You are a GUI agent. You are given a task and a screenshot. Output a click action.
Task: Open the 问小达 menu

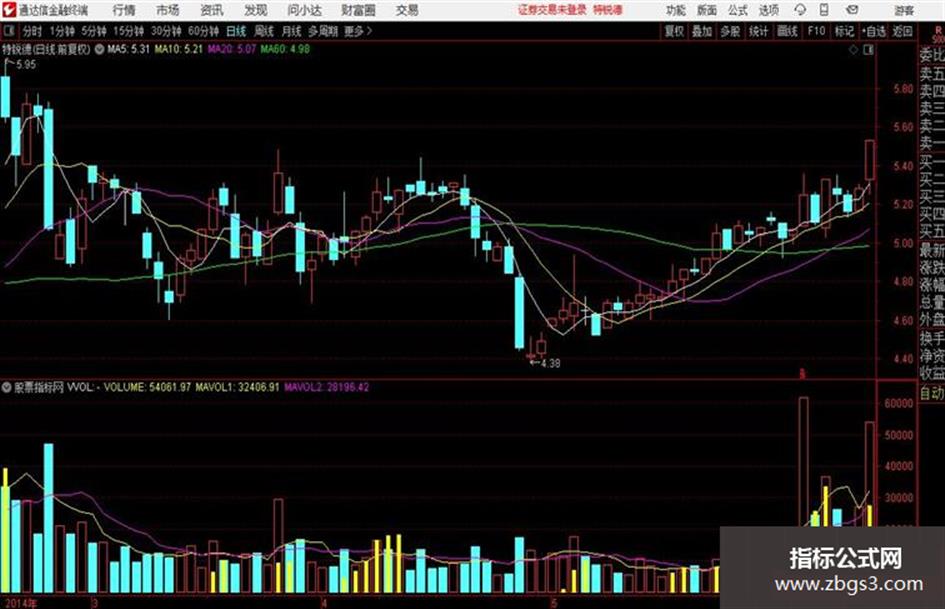(x=304, y=10)
